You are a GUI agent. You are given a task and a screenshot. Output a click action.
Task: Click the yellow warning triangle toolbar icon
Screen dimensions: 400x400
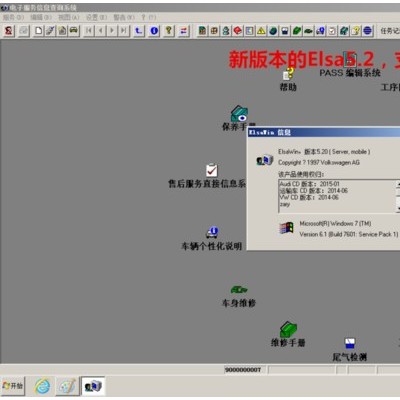point(261,31)
